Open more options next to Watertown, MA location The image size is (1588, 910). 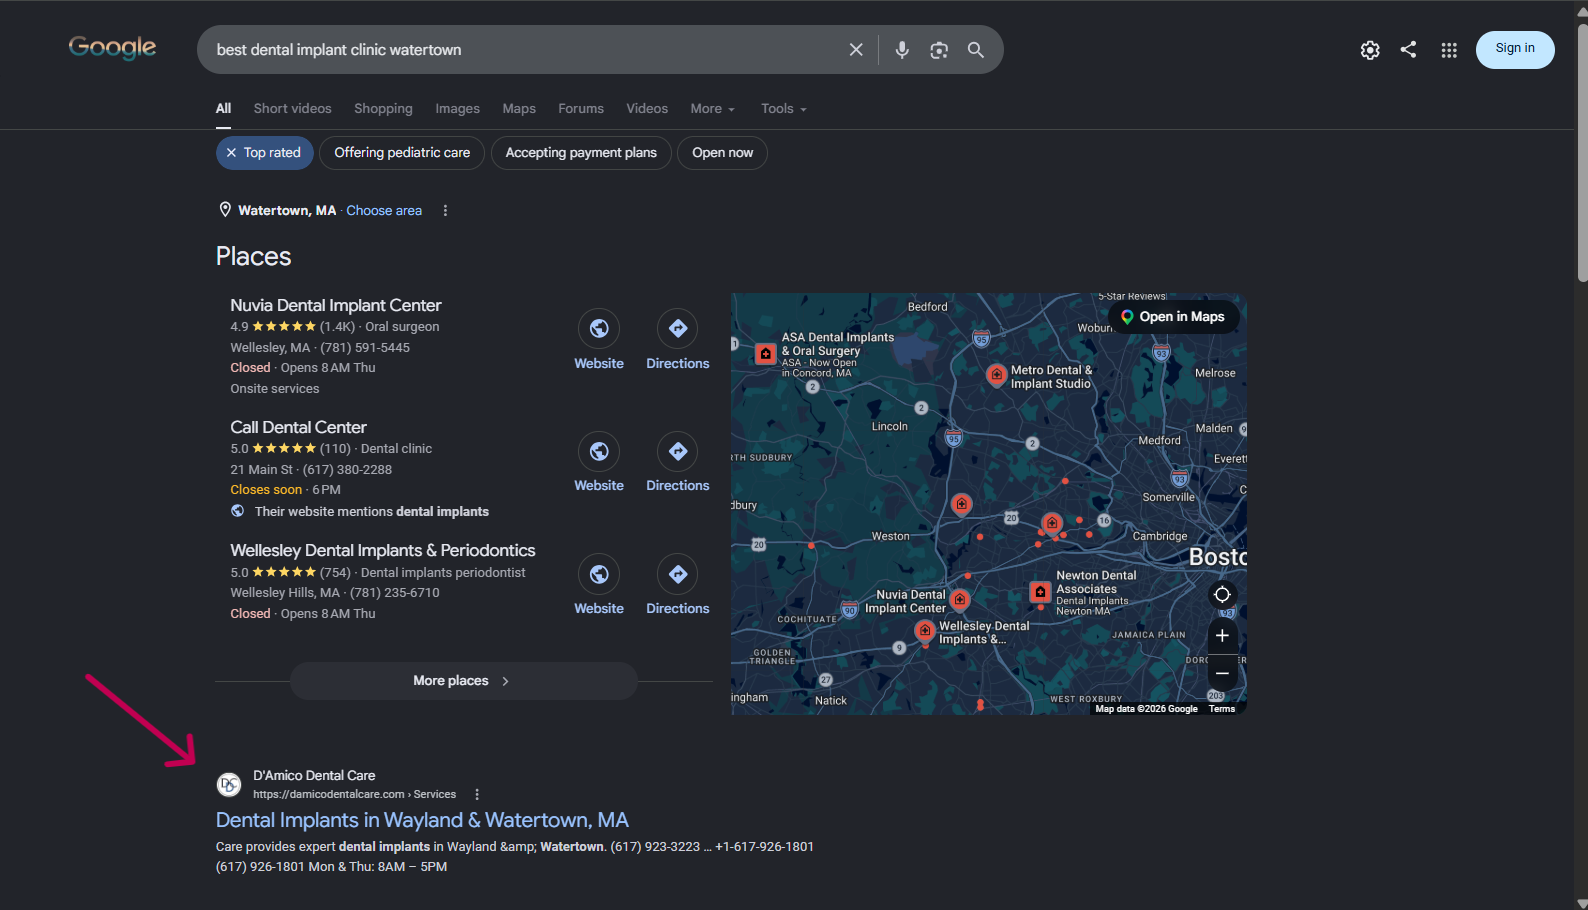coord(445,211)
